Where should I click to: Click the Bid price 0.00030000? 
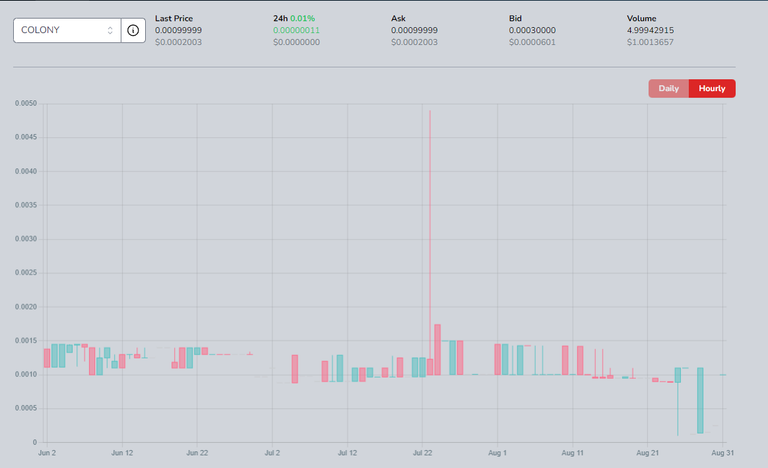pyautogui.click(x=532, y=30)
